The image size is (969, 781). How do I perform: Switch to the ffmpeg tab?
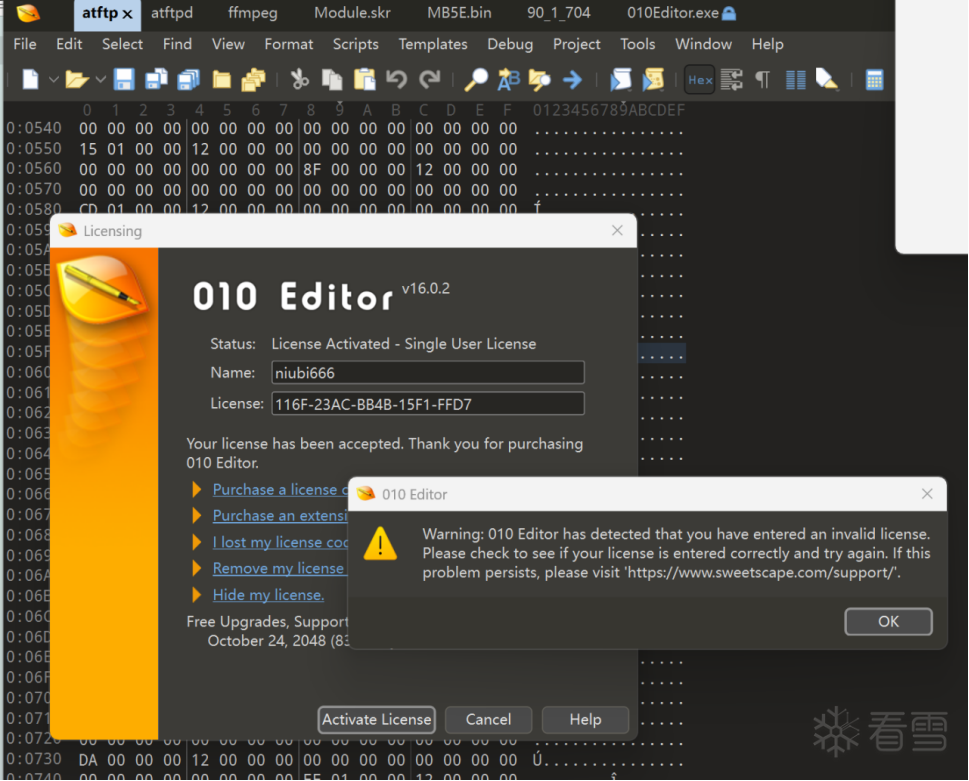252,13
